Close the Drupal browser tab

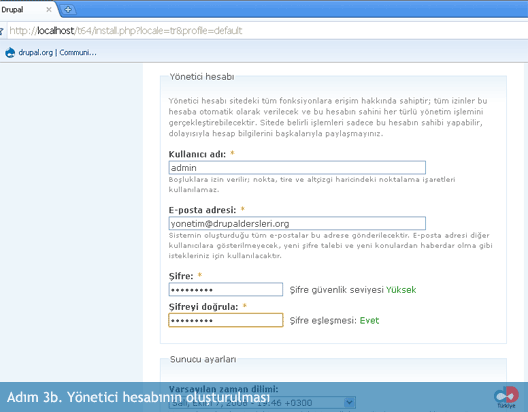point(49,9)
